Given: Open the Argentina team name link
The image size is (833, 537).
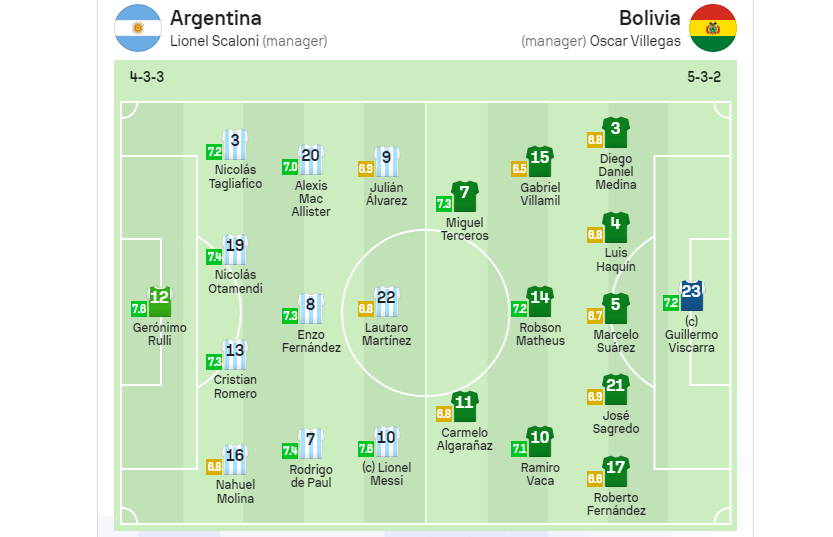Looking at the screenshot, I should point(216,18).
